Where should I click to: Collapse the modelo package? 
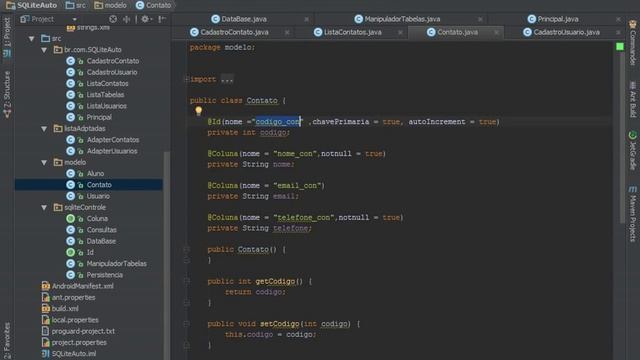(44, 162)
